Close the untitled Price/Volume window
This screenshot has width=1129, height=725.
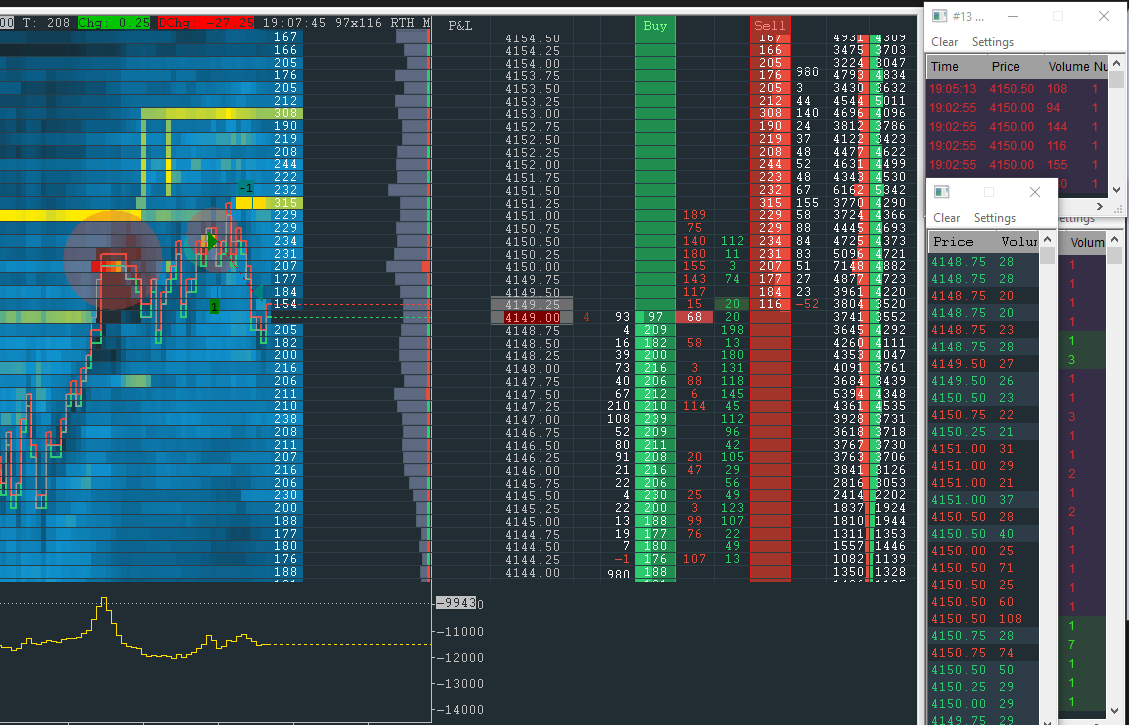1035,192
